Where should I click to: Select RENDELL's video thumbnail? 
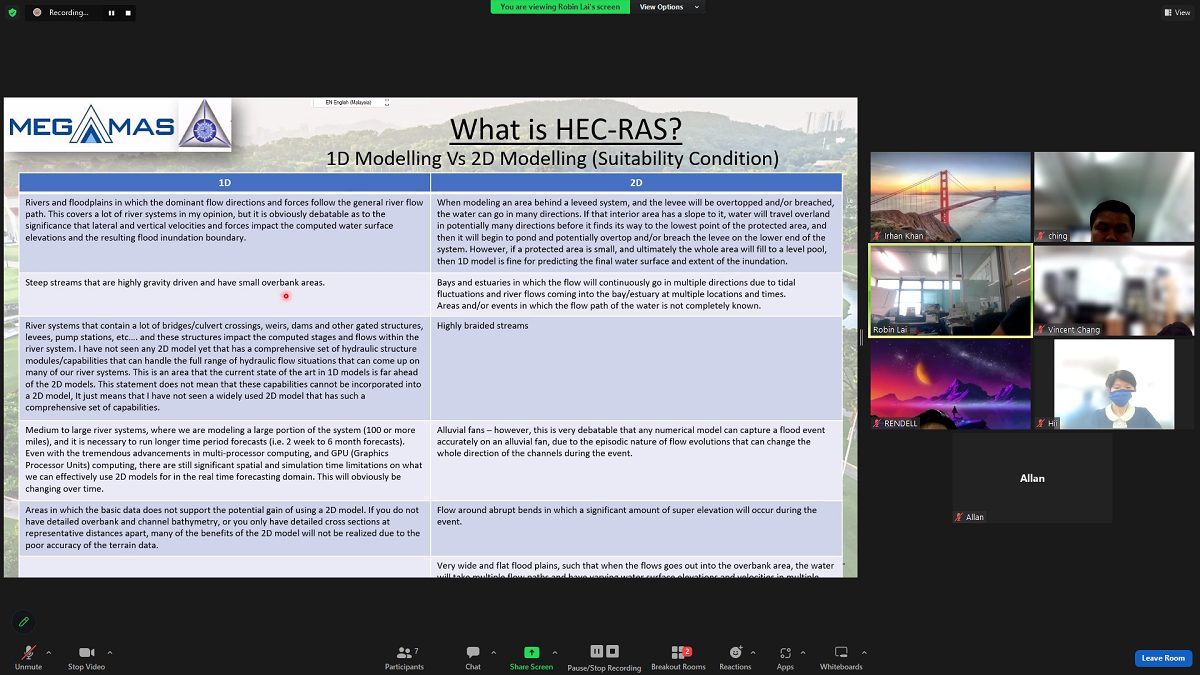(x=950, y=384)
